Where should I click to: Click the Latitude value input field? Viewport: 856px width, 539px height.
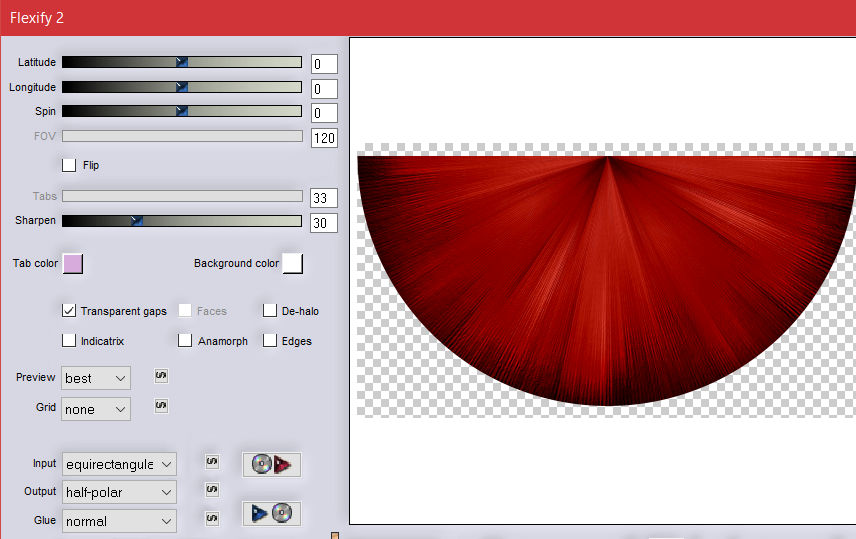(323, 65)
